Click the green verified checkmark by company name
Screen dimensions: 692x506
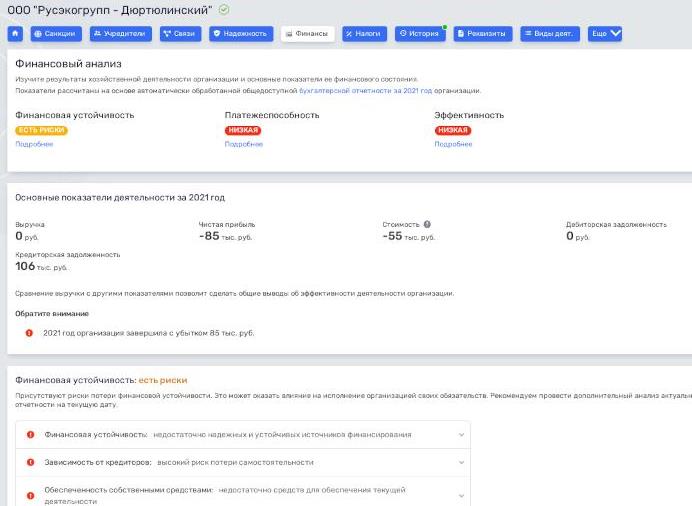(x=224, y=10)
